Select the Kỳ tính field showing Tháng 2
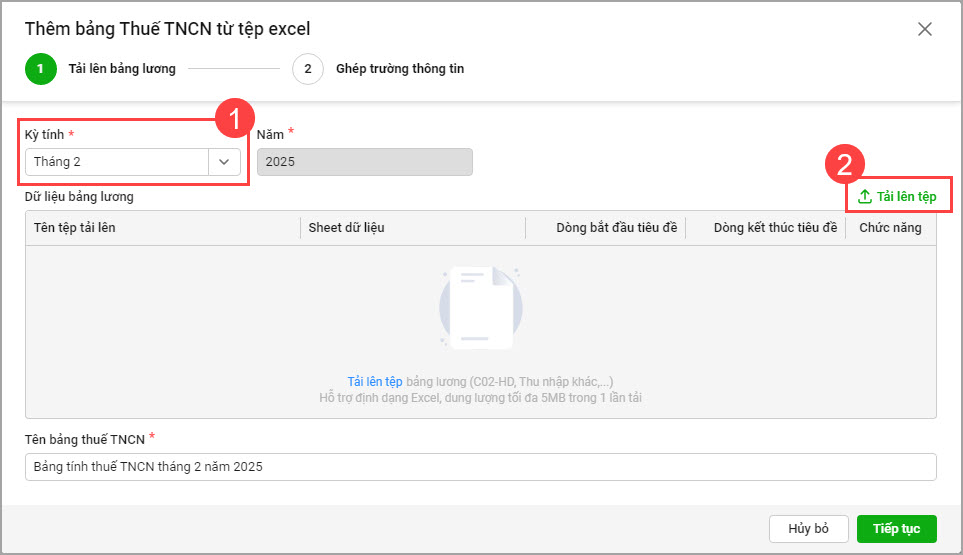 tap(117, 162)
